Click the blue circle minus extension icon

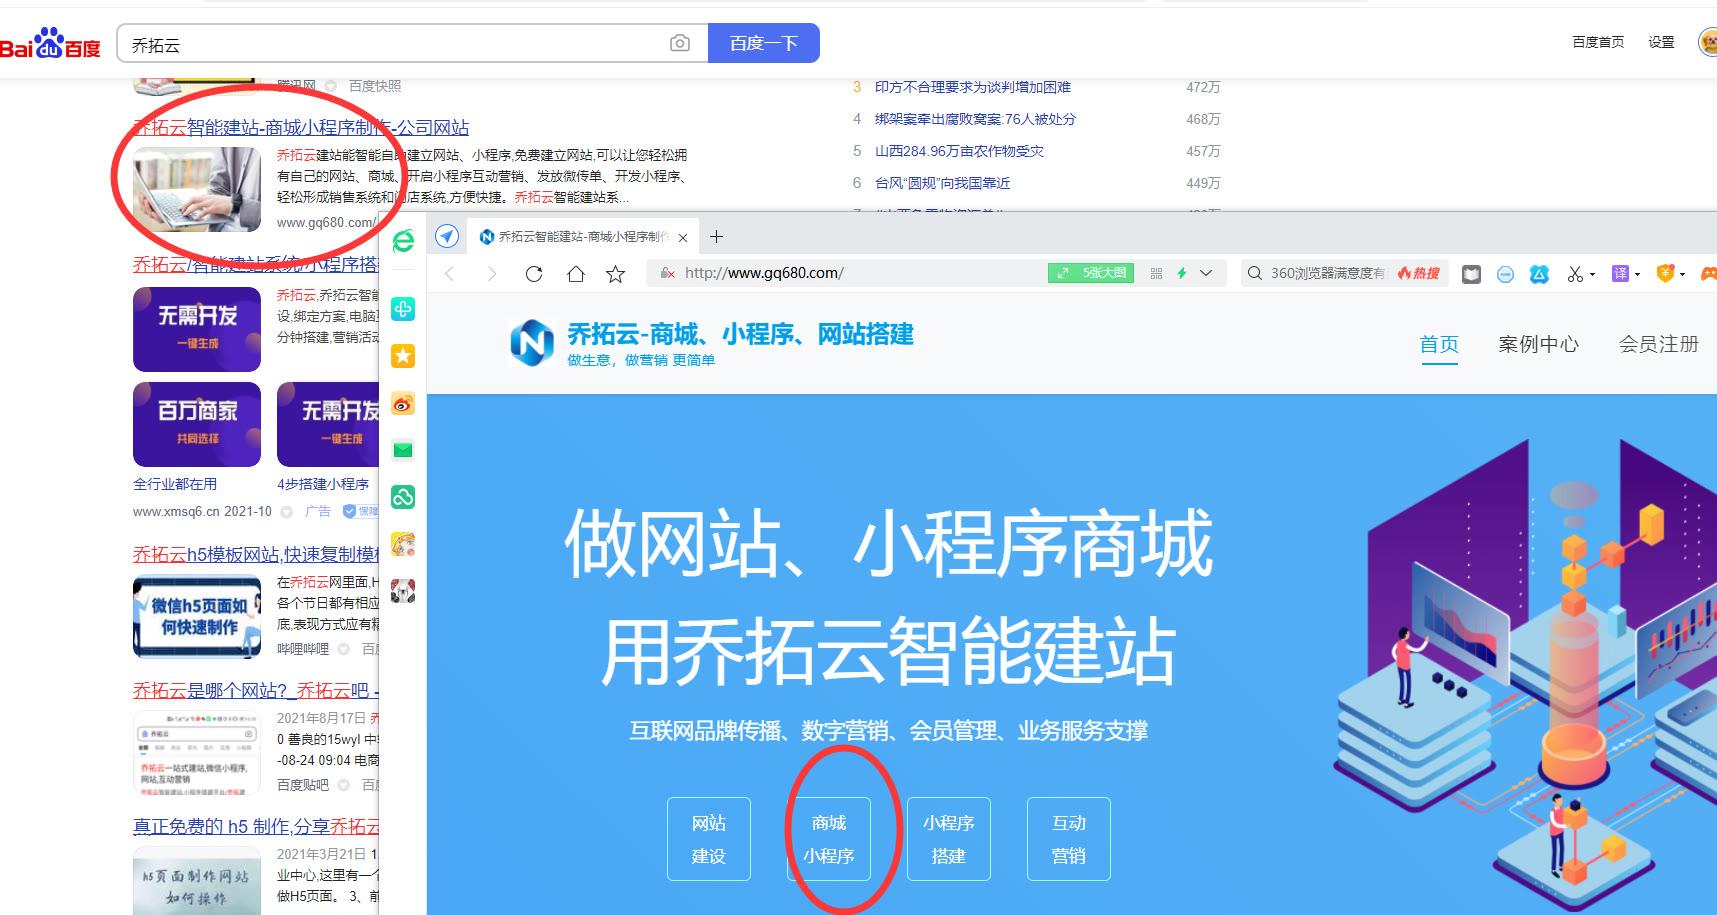[1505, 274]
